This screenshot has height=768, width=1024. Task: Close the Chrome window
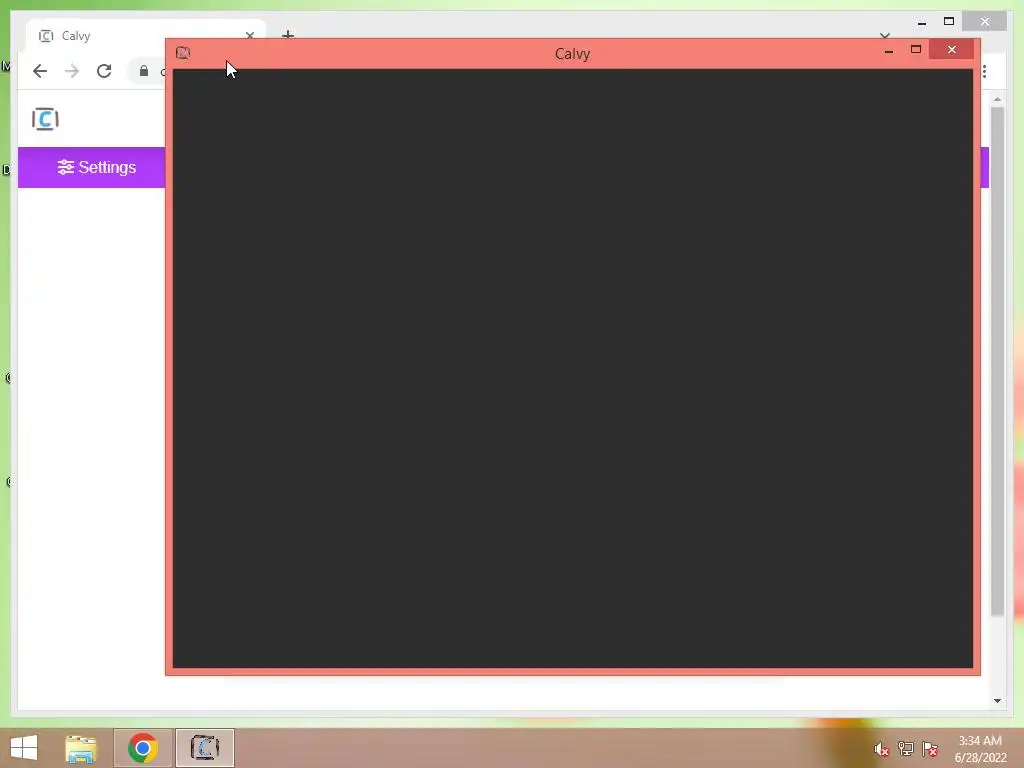[985, 22]
